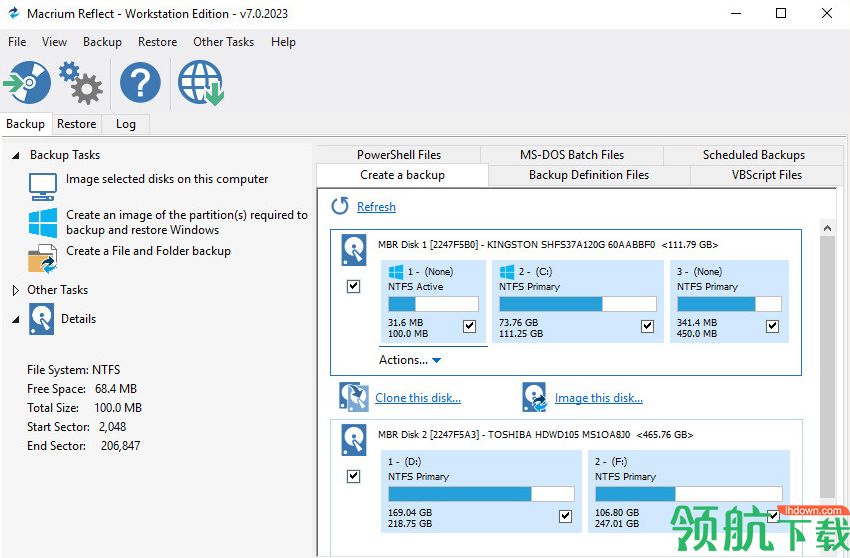
Task: Collapse the Backup Tasks tree section
Action: (16, 156)
